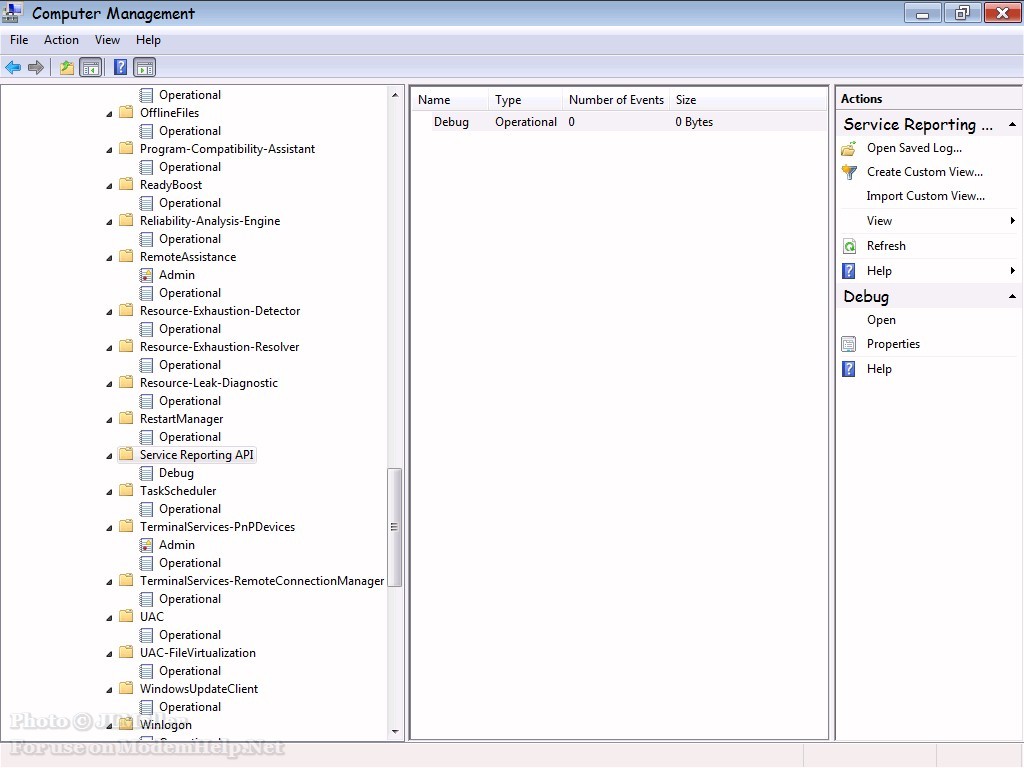Toggle the console tree with its toolbar icon
The height and width of the screenshot is (768, 1024).
pyautogui.click(x=91, y=67)
